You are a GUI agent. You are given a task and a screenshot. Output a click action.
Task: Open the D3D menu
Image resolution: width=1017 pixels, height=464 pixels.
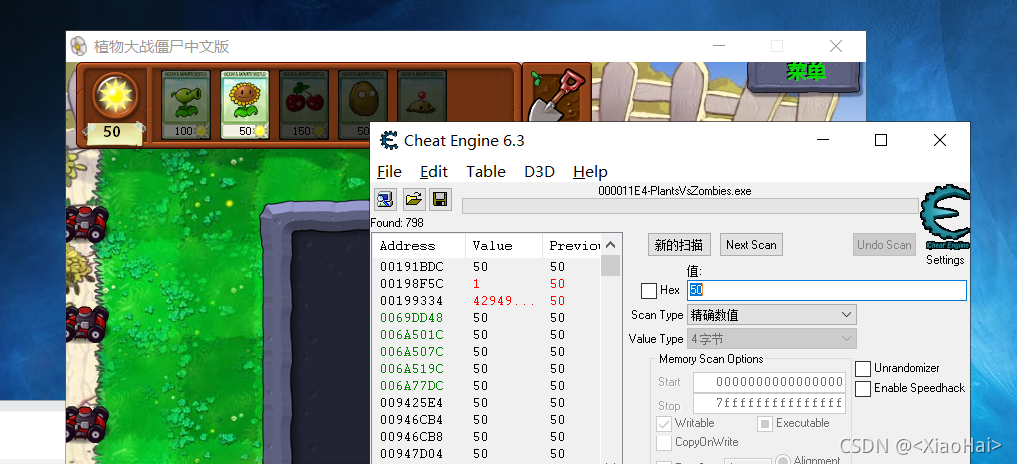tap(540, 172)
